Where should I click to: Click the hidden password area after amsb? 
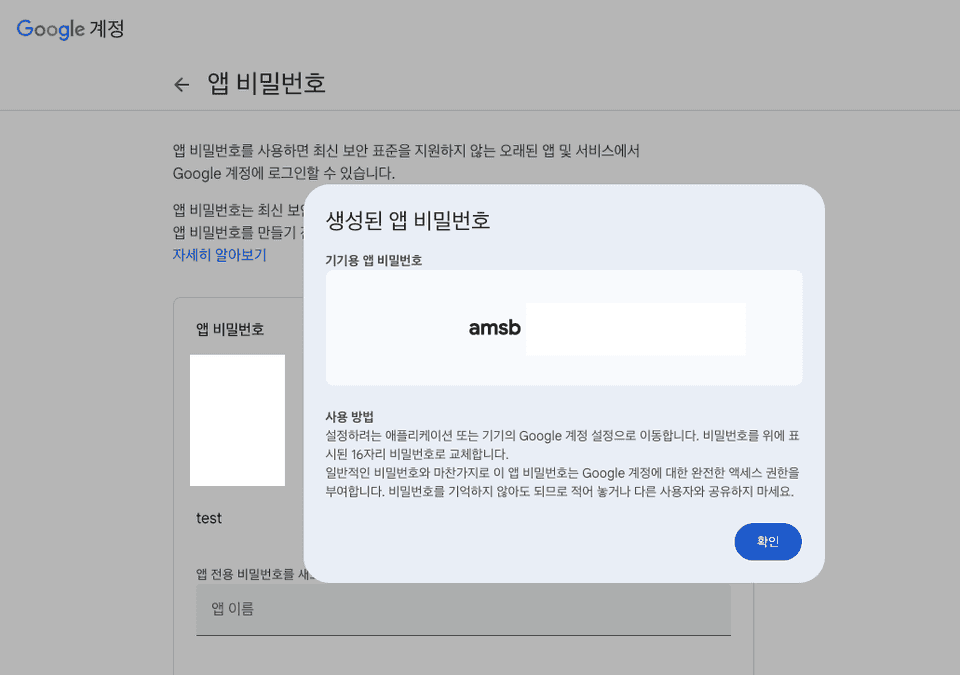coord(637,327)
